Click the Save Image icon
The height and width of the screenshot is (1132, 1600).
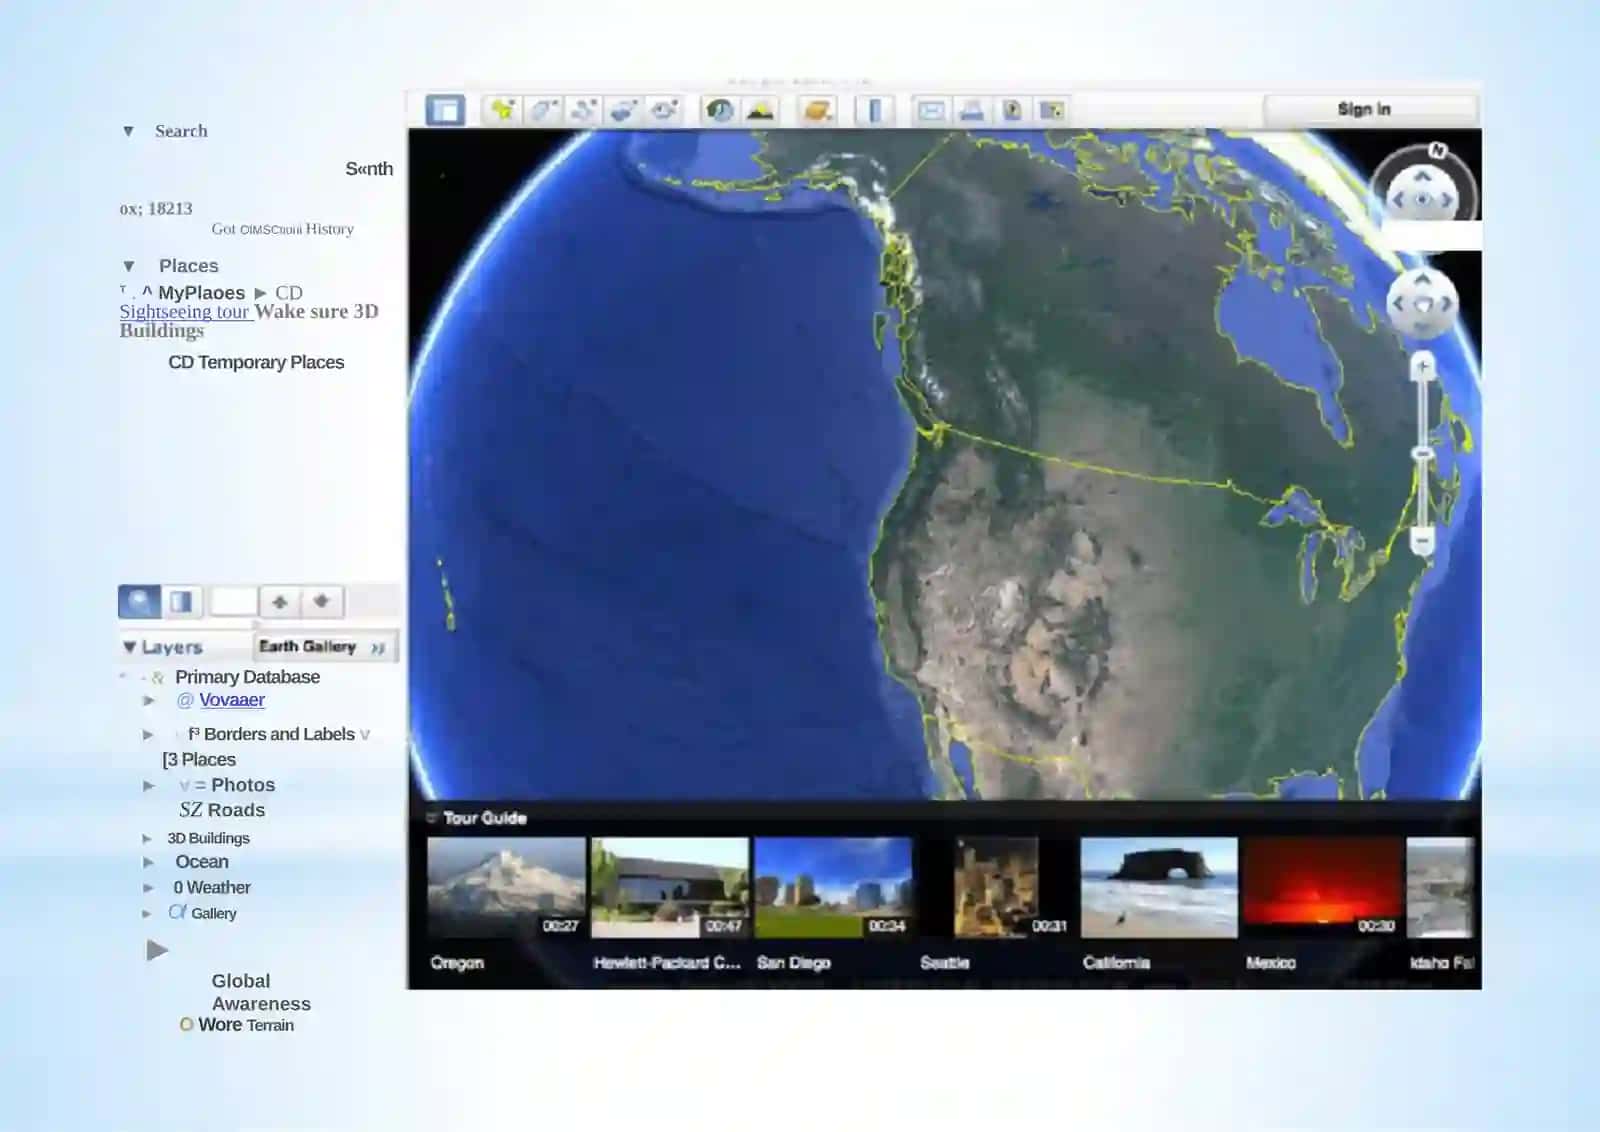1011,110
